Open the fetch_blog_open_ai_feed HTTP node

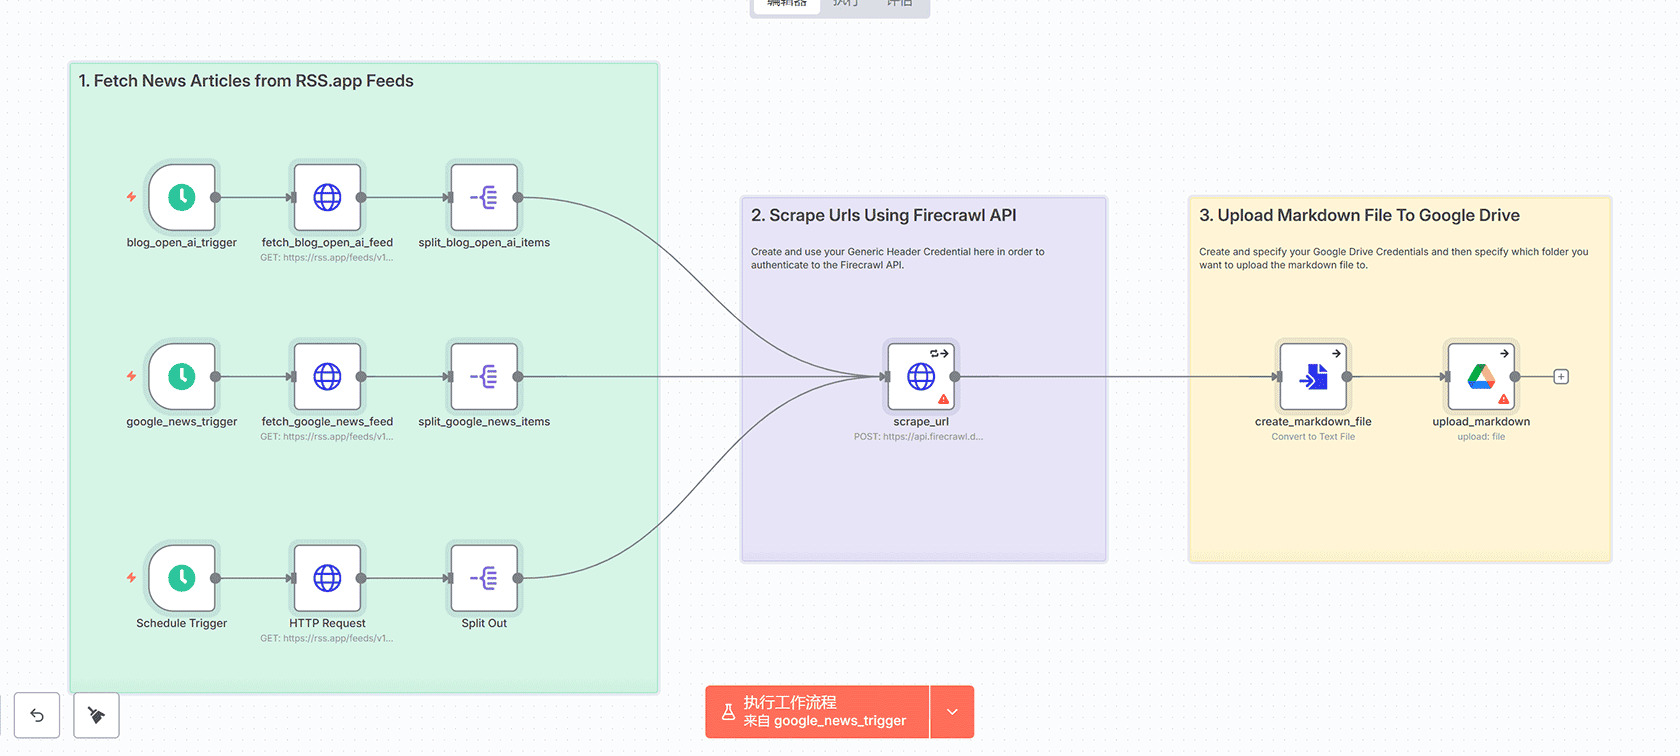pyautogui.click(x=327, y=198)
